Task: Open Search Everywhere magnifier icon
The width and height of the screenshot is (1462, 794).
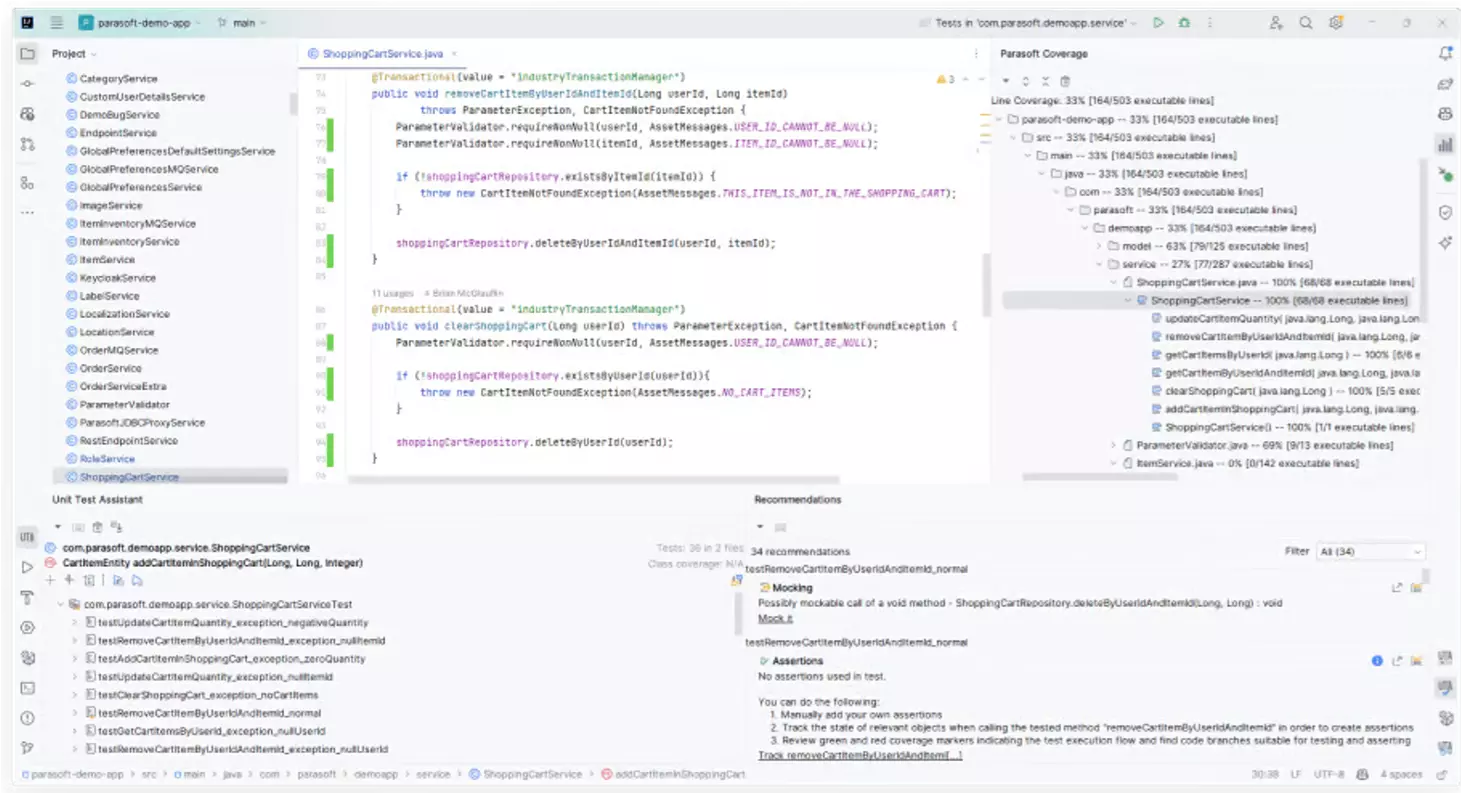Action: pos(1306,23)
